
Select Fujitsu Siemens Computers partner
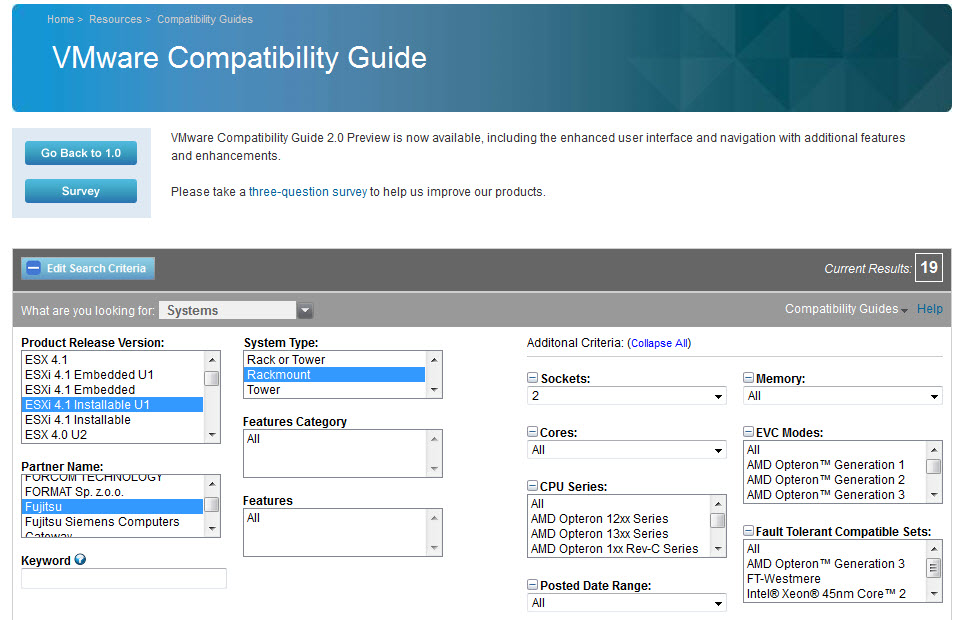(112, 522)
